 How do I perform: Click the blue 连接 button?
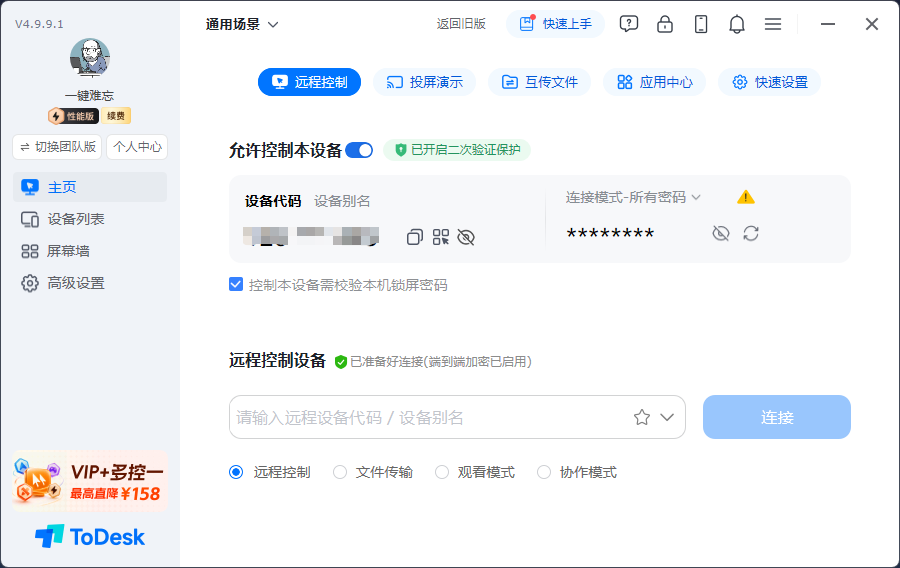(x=777, y=417)
